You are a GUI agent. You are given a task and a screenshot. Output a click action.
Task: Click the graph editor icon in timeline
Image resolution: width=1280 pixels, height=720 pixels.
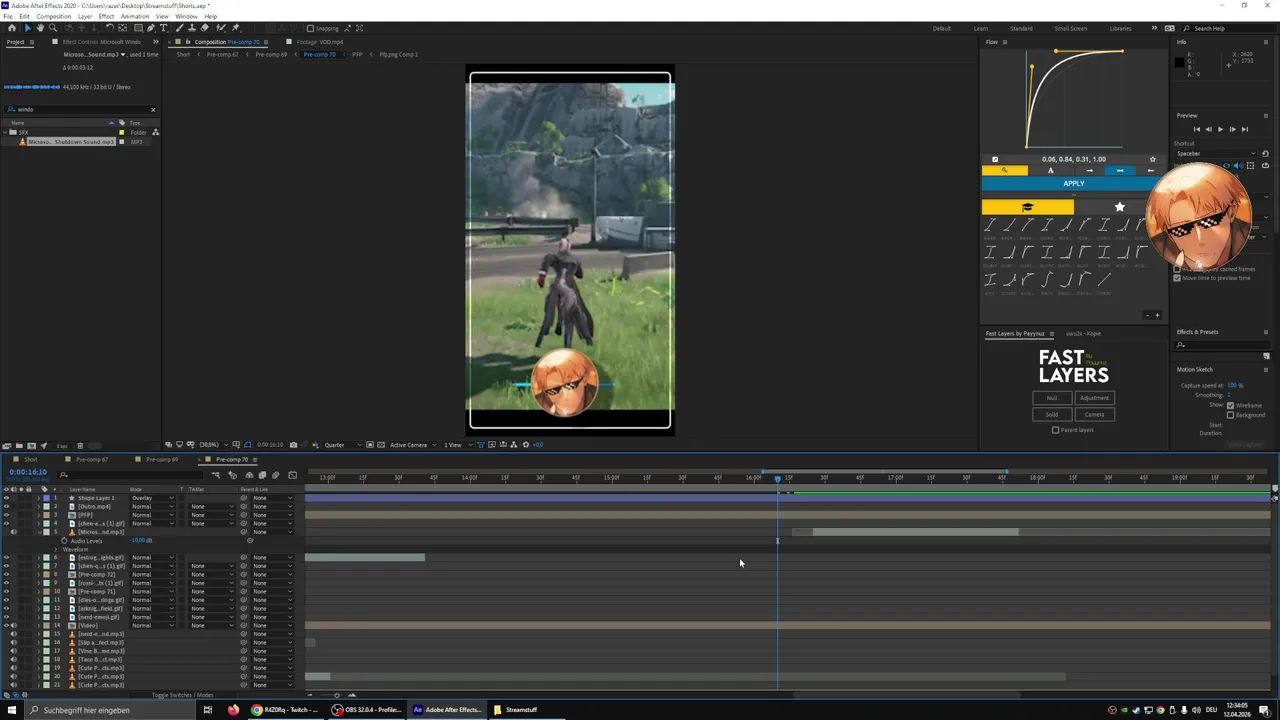point(292,475)
